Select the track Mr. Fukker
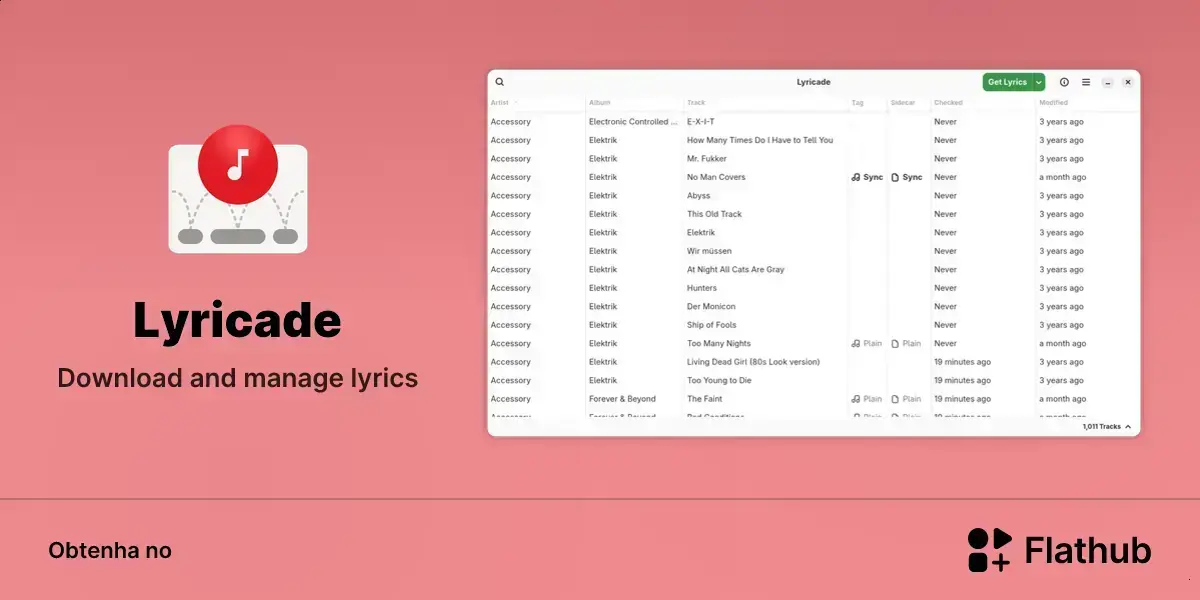The image size is (1200, 600). [707, 159]
